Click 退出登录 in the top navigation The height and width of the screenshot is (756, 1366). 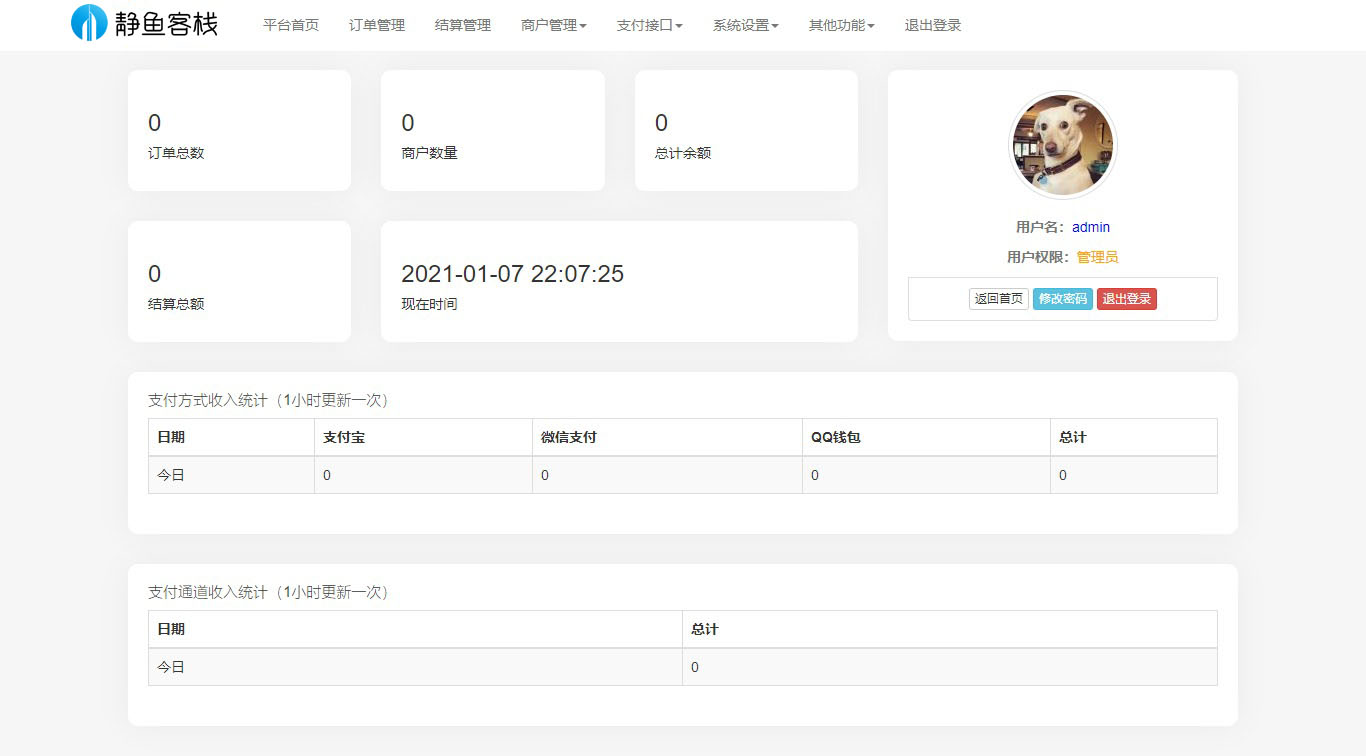(933, 25)
